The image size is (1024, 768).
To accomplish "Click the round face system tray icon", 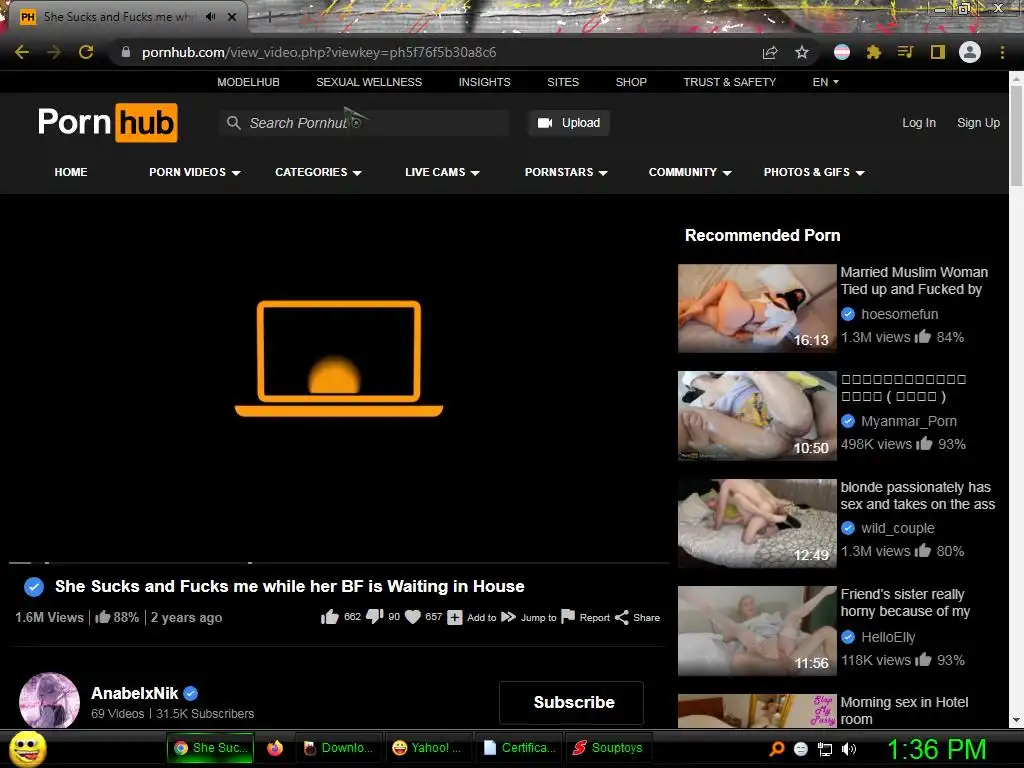I will pos(801,749).
